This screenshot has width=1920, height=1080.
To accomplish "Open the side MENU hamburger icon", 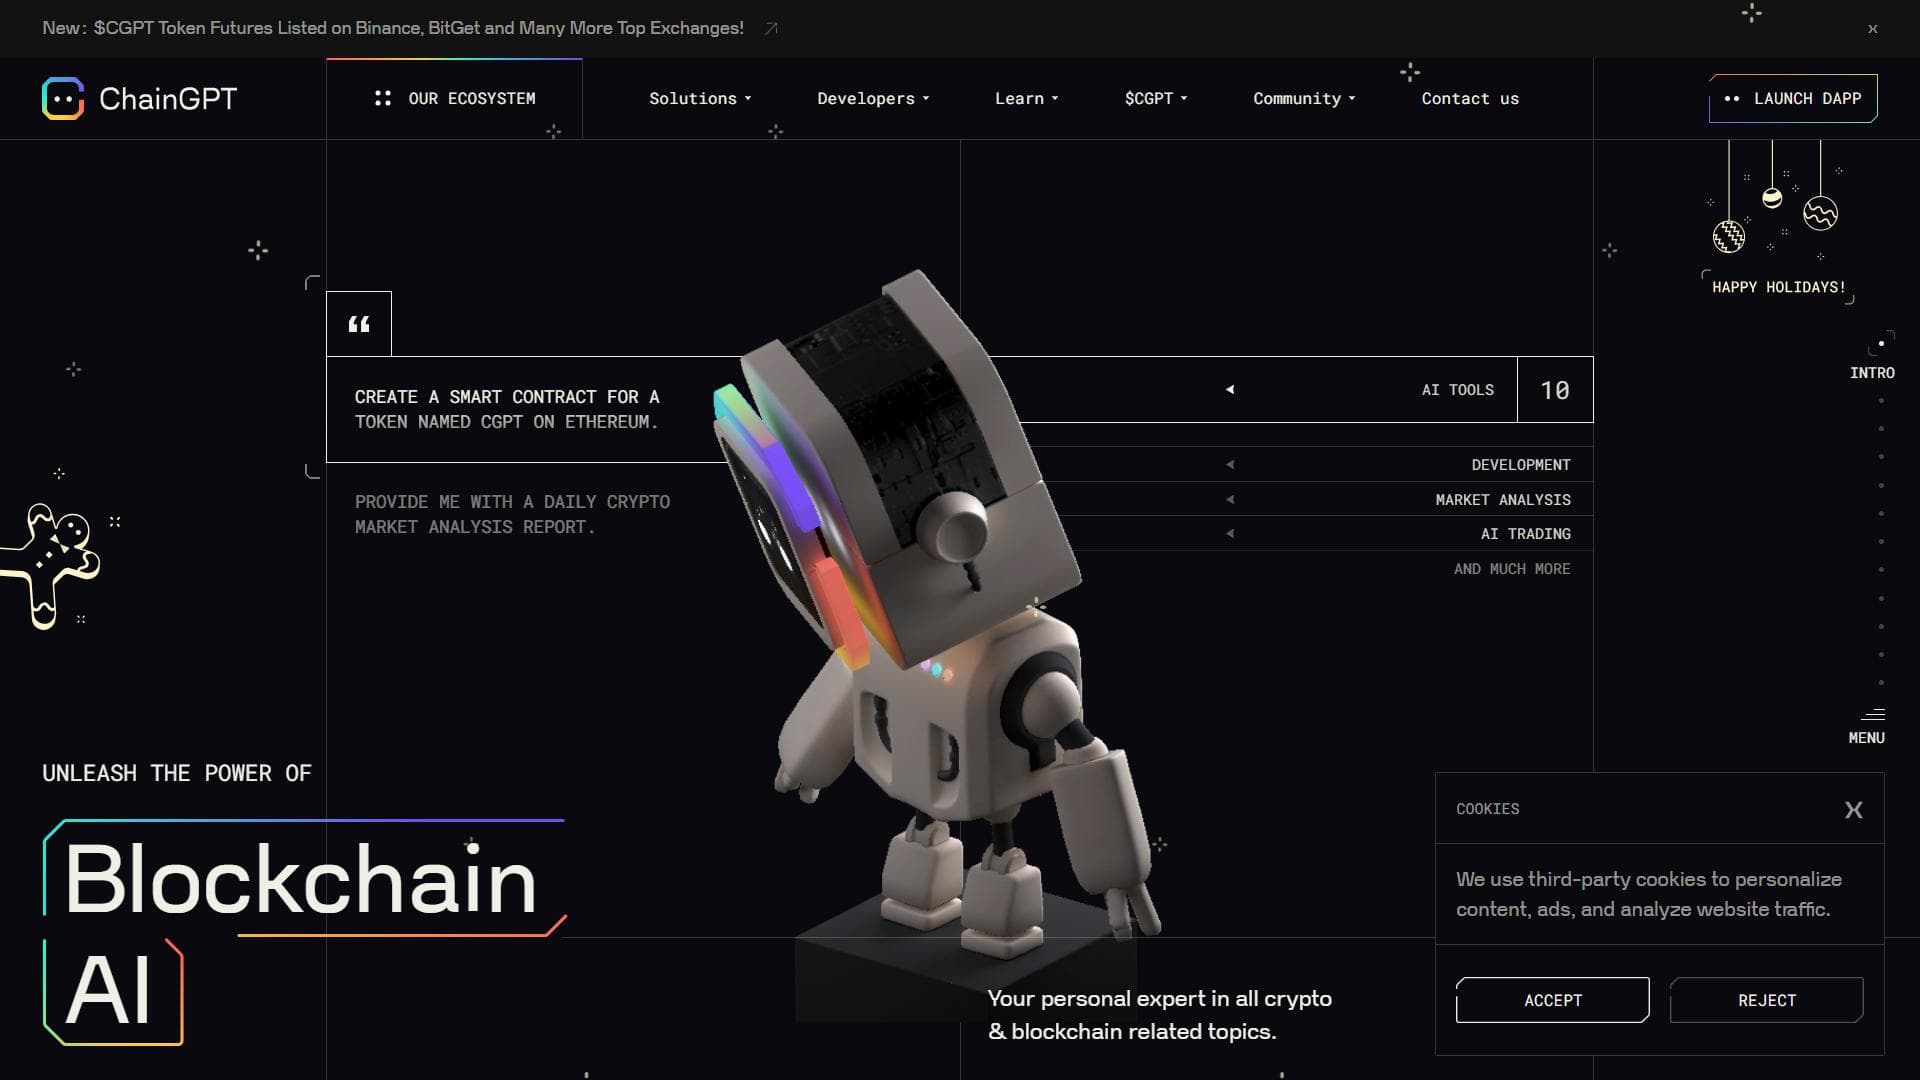I will tap(1873, 714).
